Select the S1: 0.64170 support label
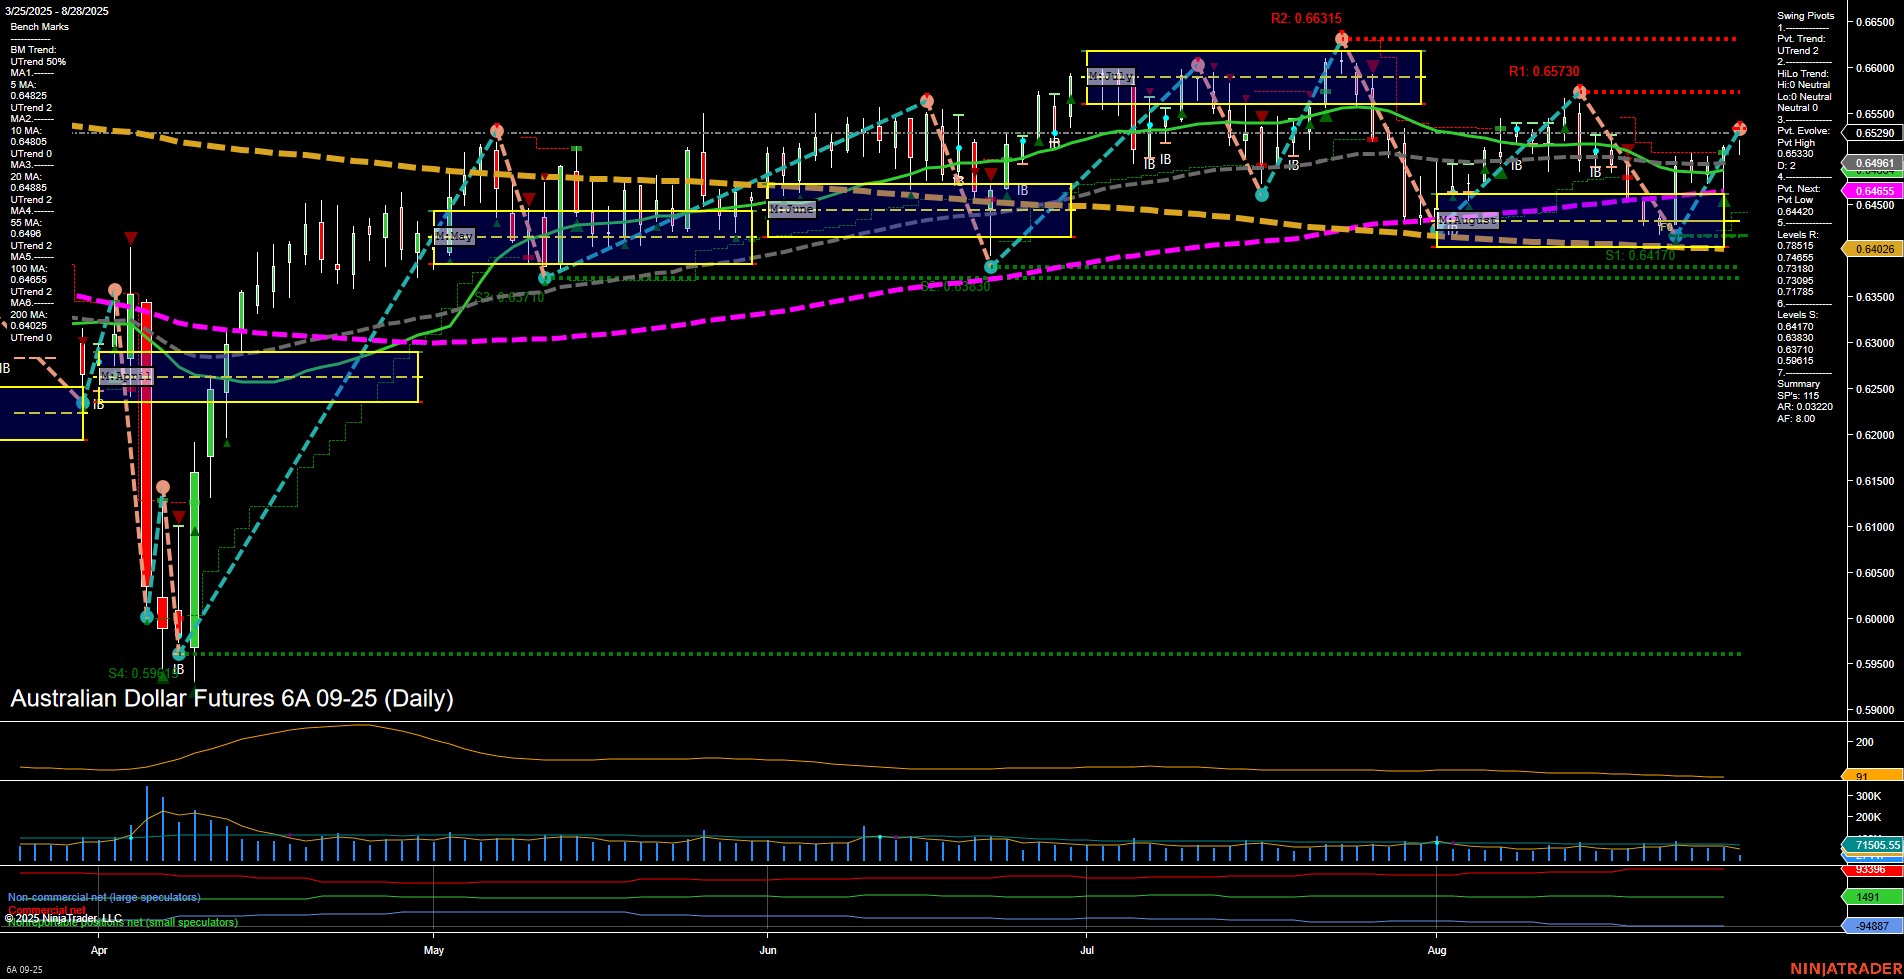 pos(1640,256)
